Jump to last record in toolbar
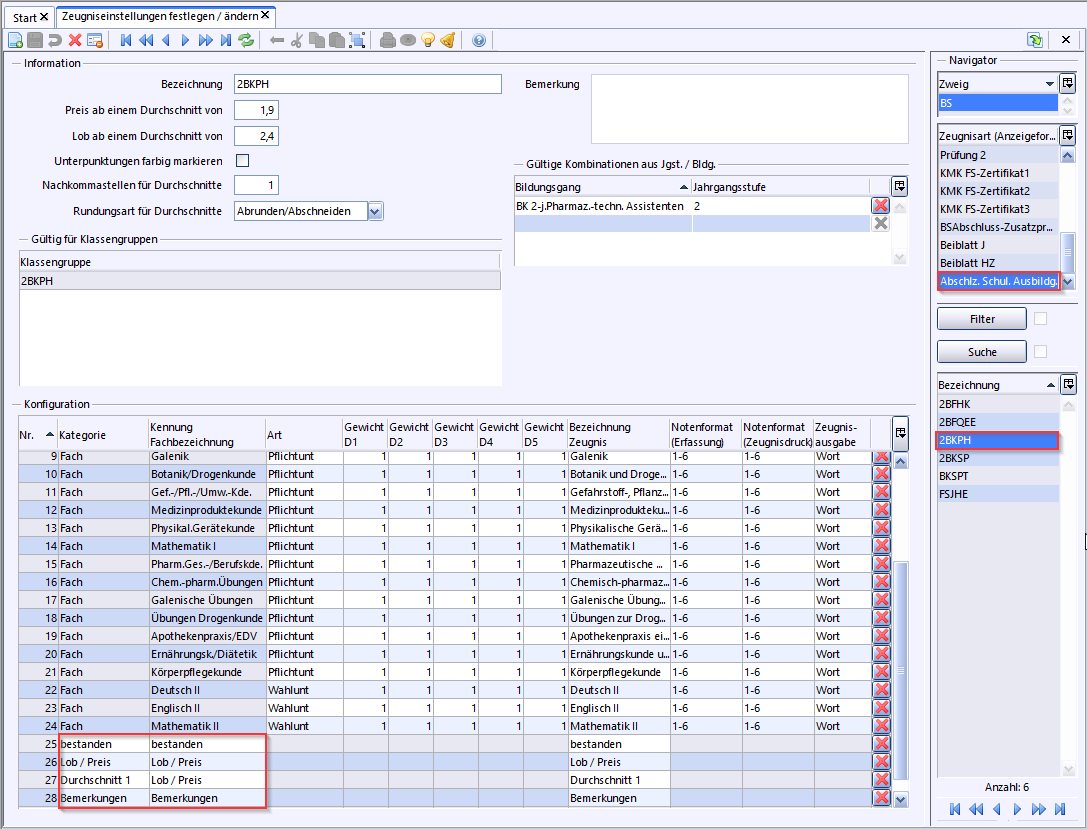The height and width of the screenshot is (829, 1087). [226, 40]
